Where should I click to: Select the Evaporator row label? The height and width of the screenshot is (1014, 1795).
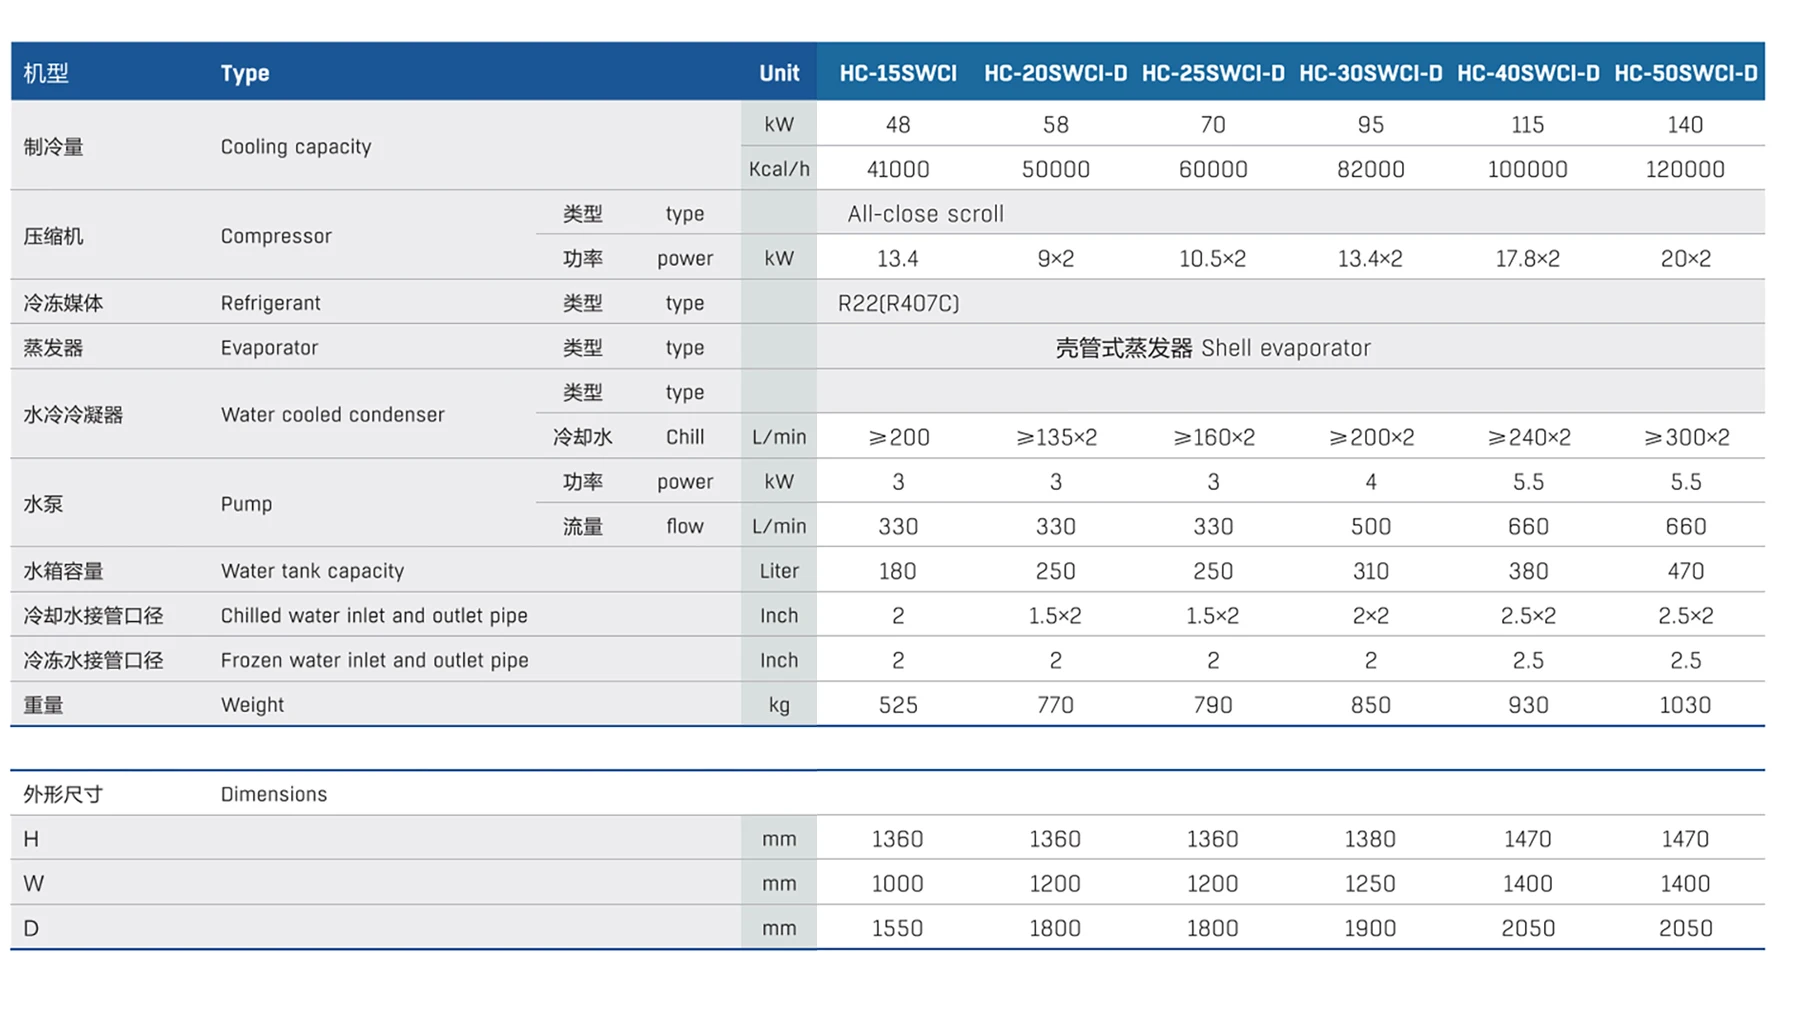pos(269,348)
